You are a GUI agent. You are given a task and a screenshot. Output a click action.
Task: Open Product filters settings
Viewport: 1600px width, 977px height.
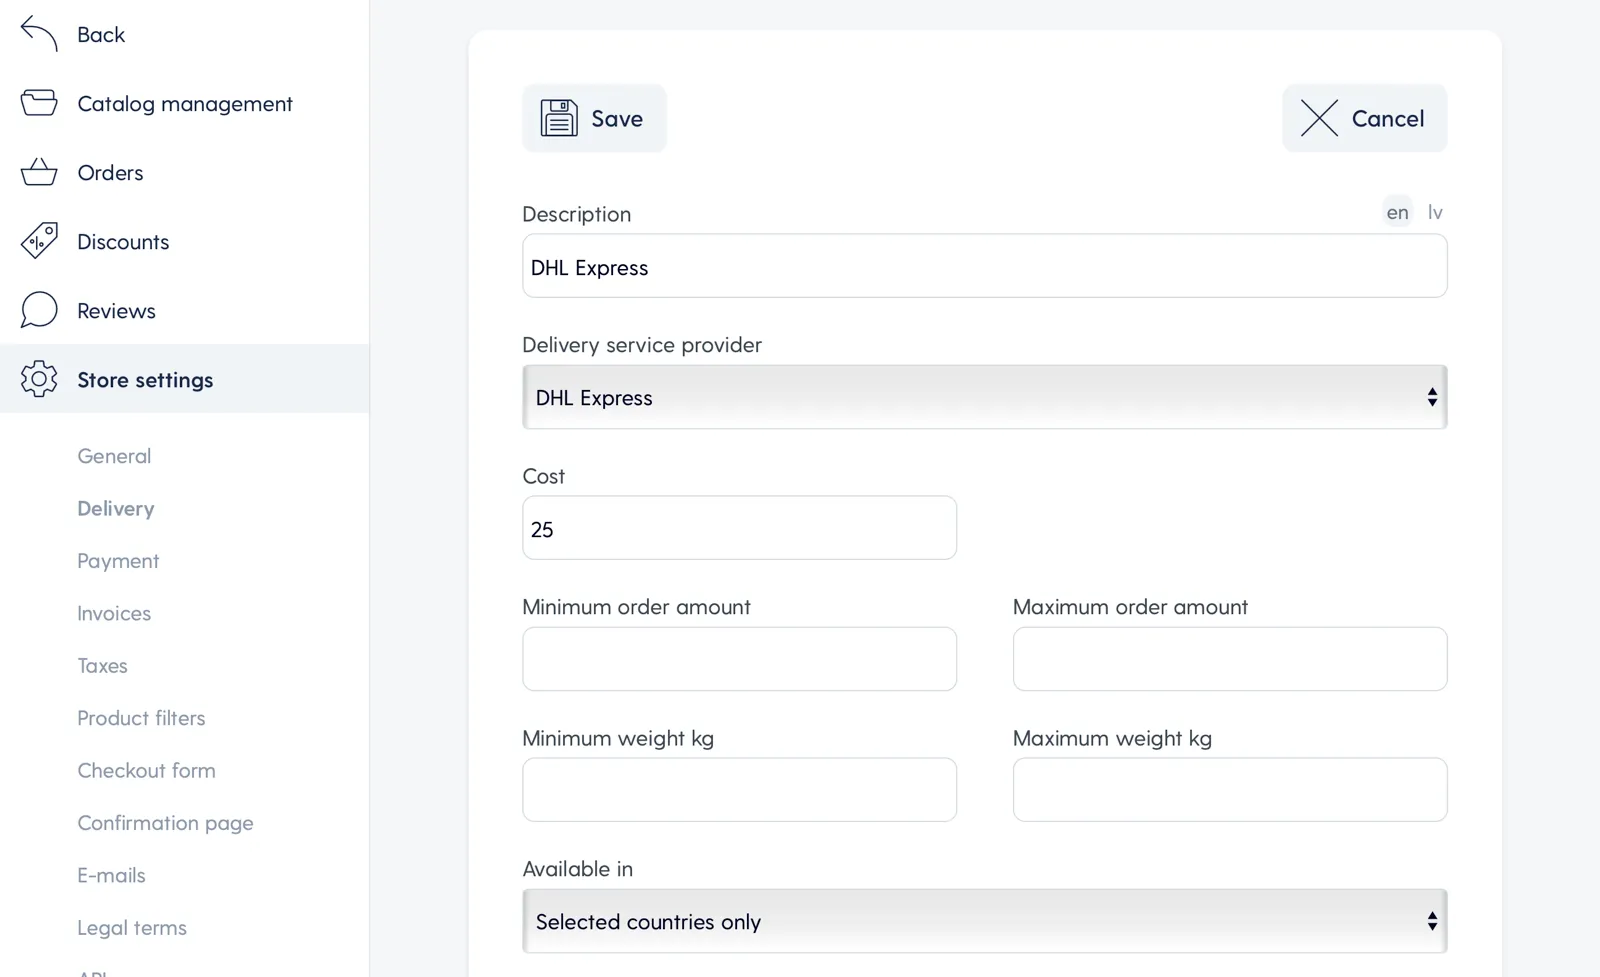tap(141, 718)
